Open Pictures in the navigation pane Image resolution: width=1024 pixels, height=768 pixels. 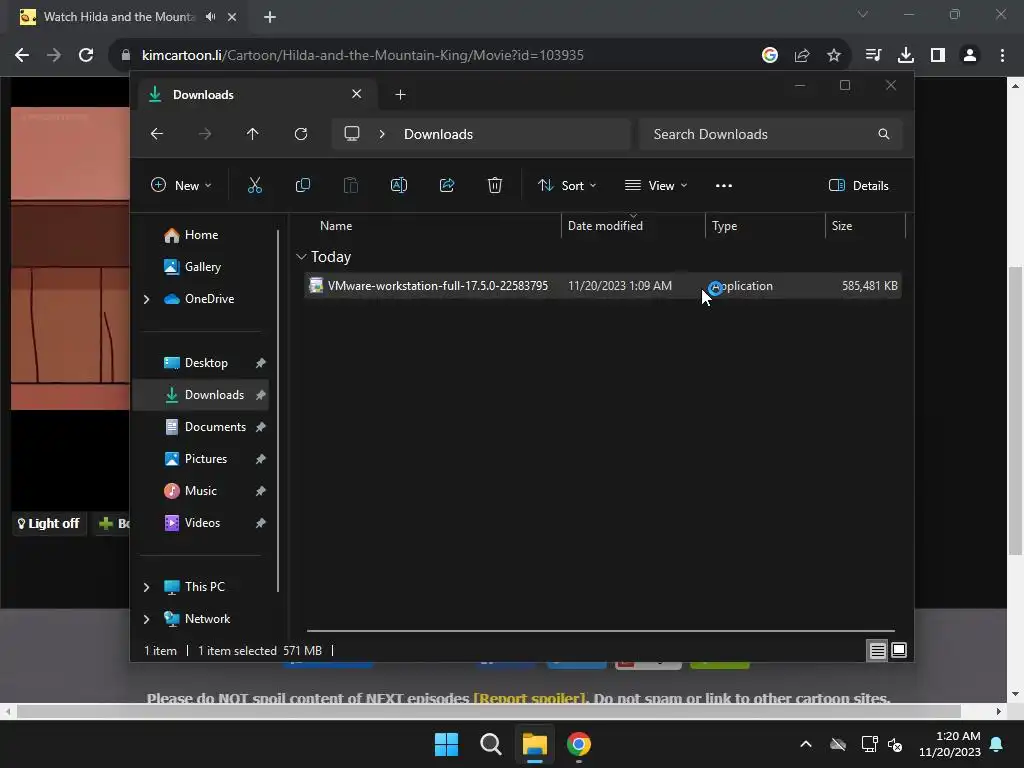point(206,458)
